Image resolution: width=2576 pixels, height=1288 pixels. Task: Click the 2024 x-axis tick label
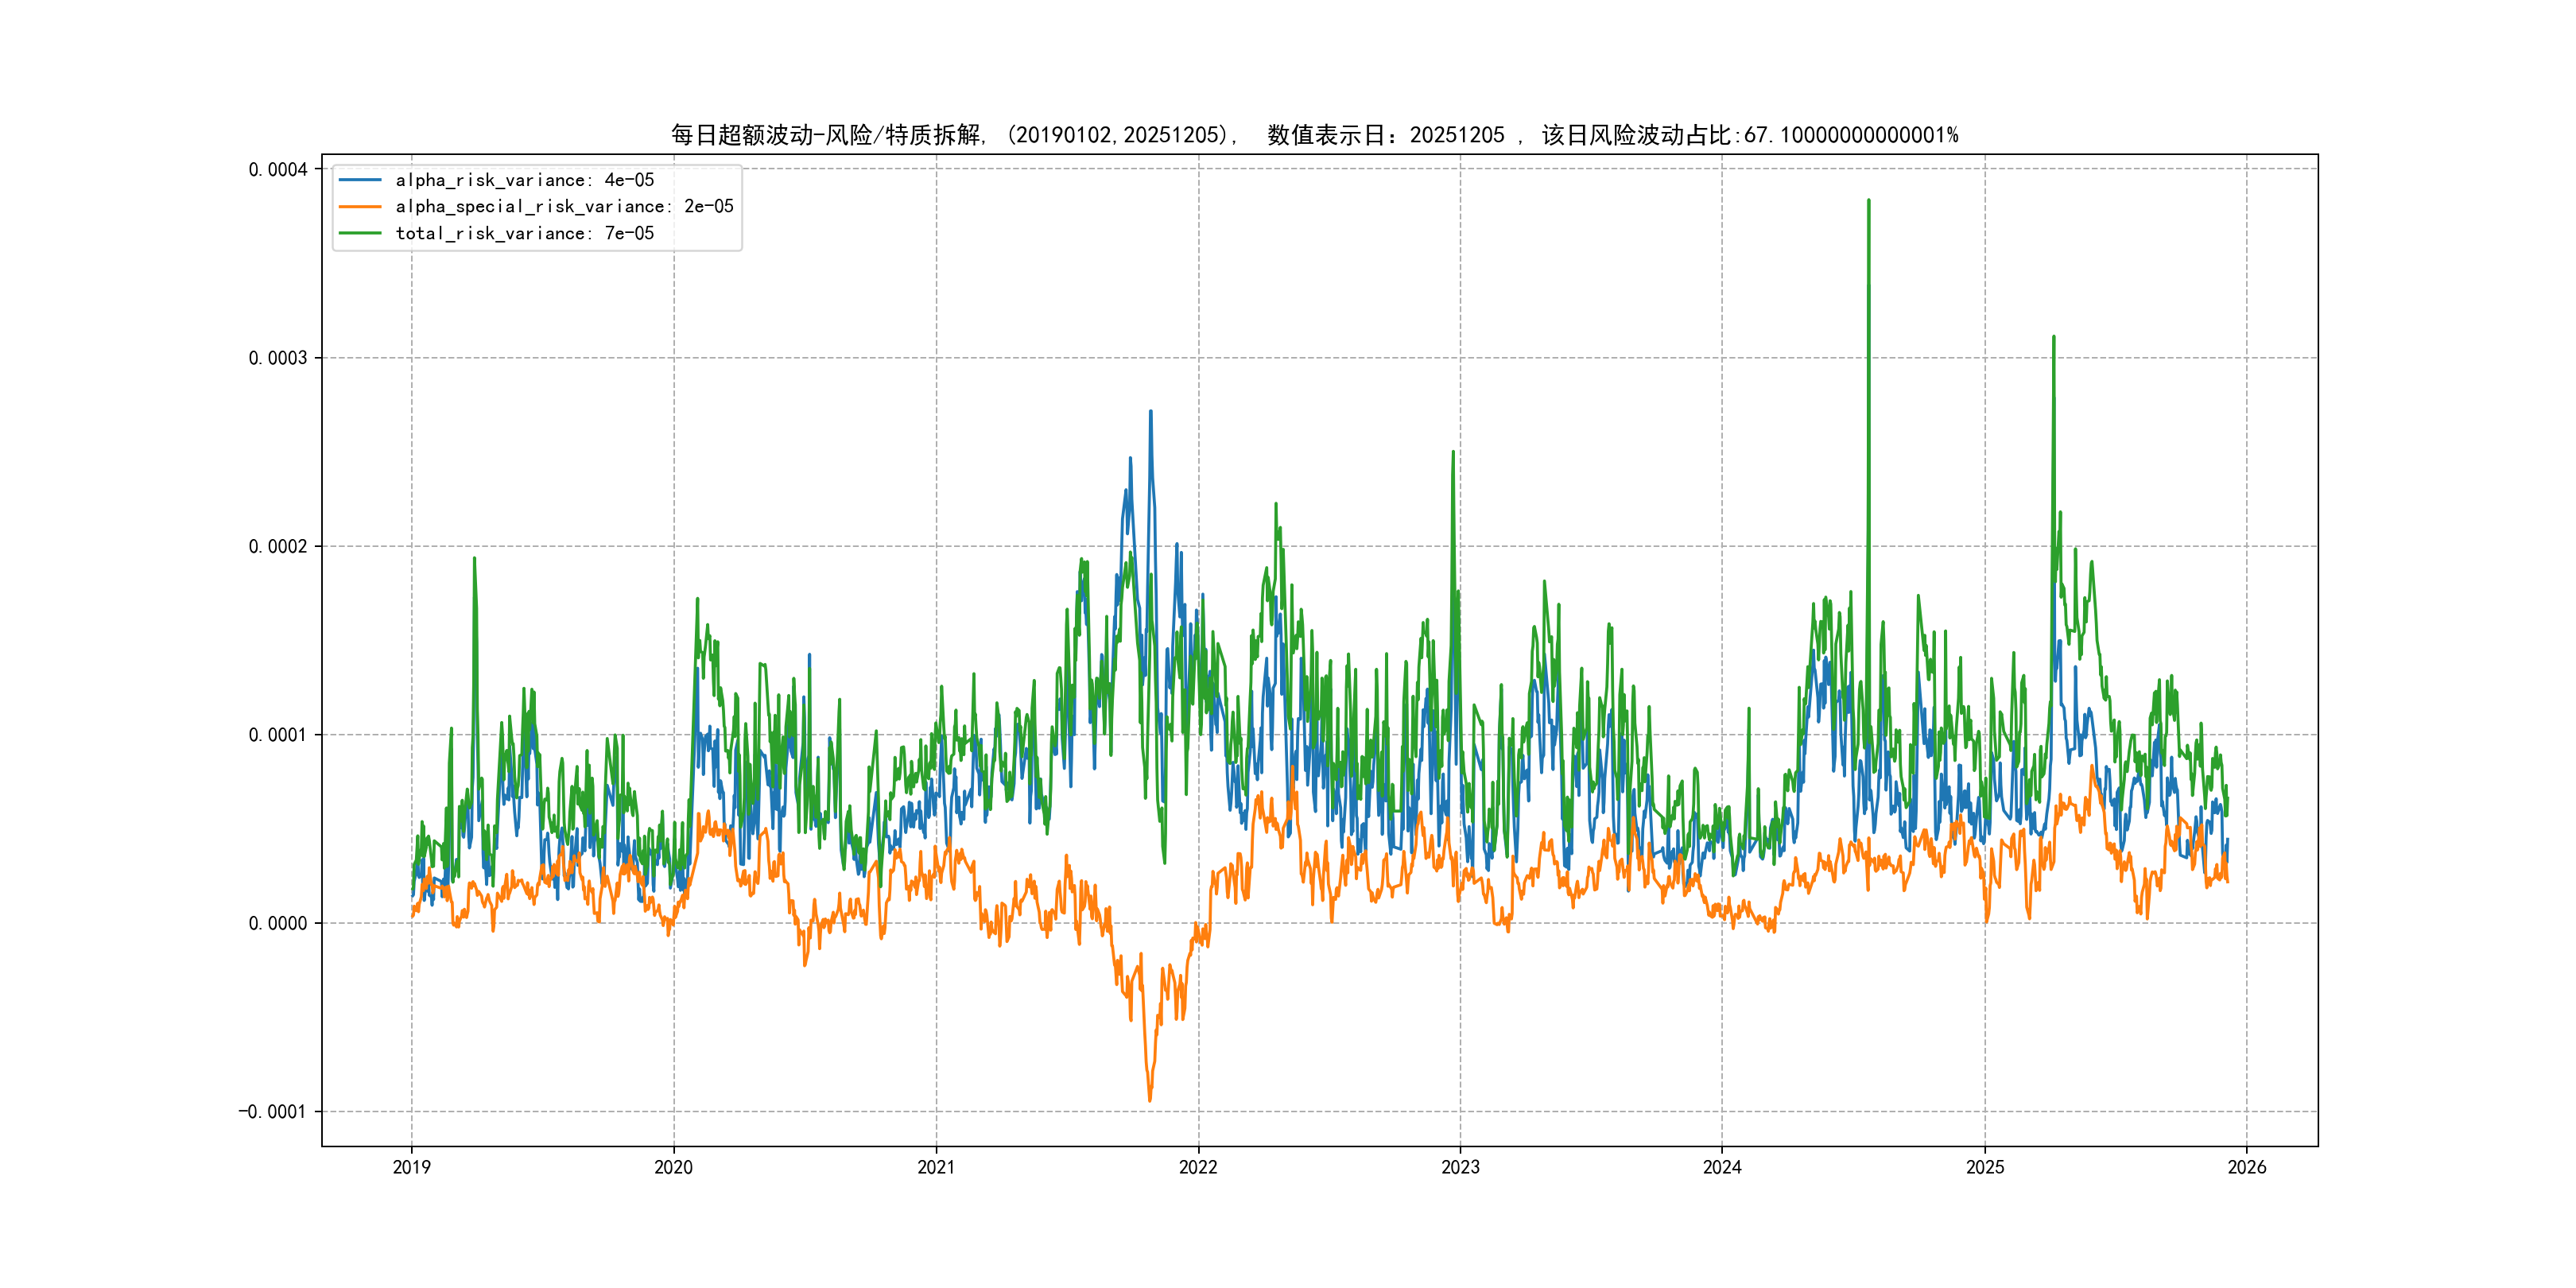click(1722, 1167)
